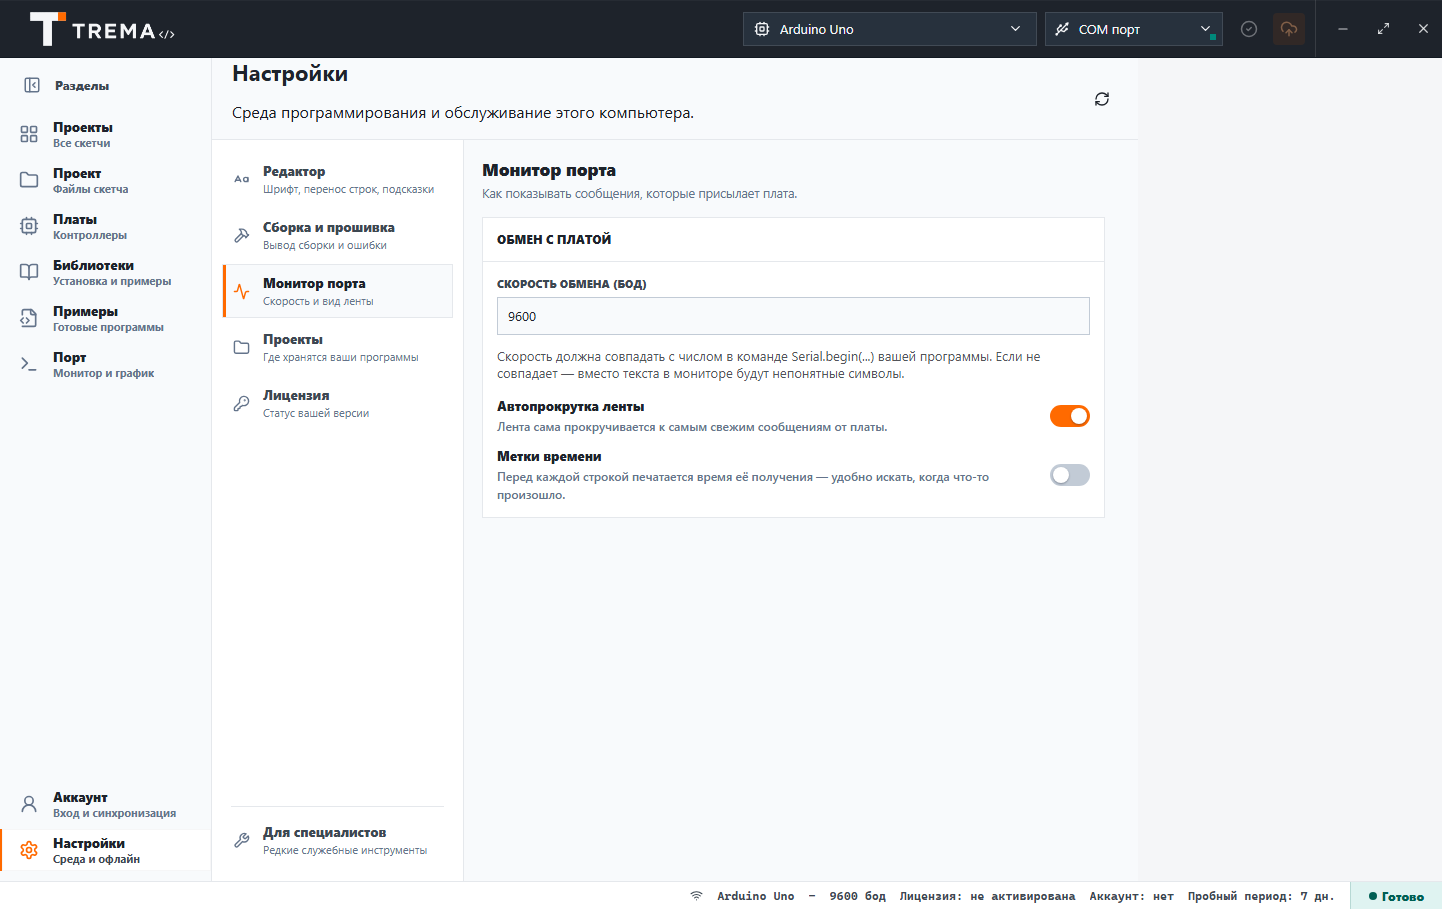Select the Для специалистов settings tab
This screenshot has height=909, width=1442.
click(338, 840)
